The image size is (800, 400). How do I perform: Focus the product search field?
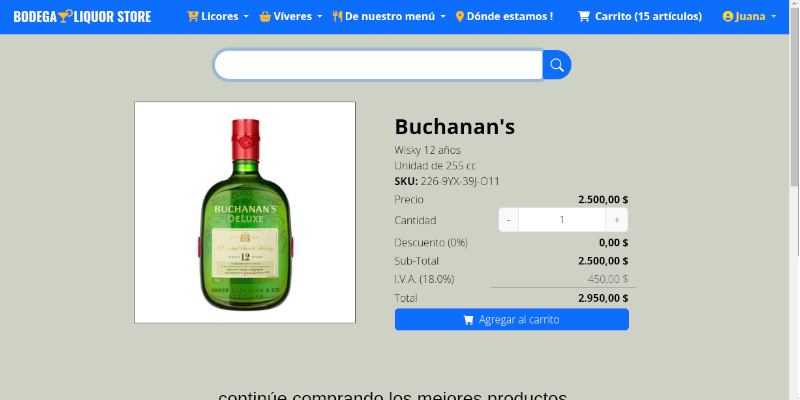point(378,65)
